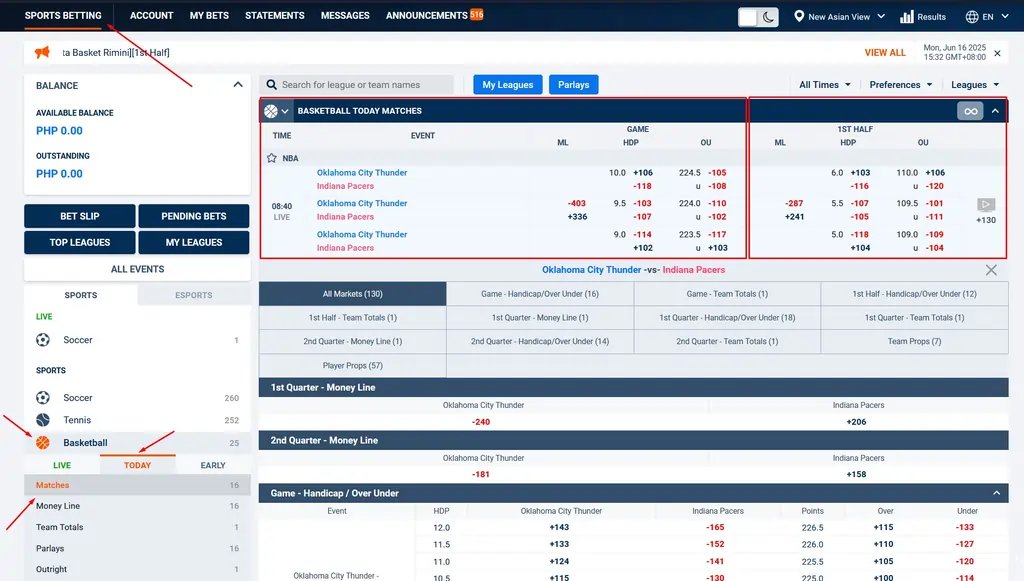Select Player Props (57) market
This screenshot has height=581, width=1024.
(x=353, y=366)
